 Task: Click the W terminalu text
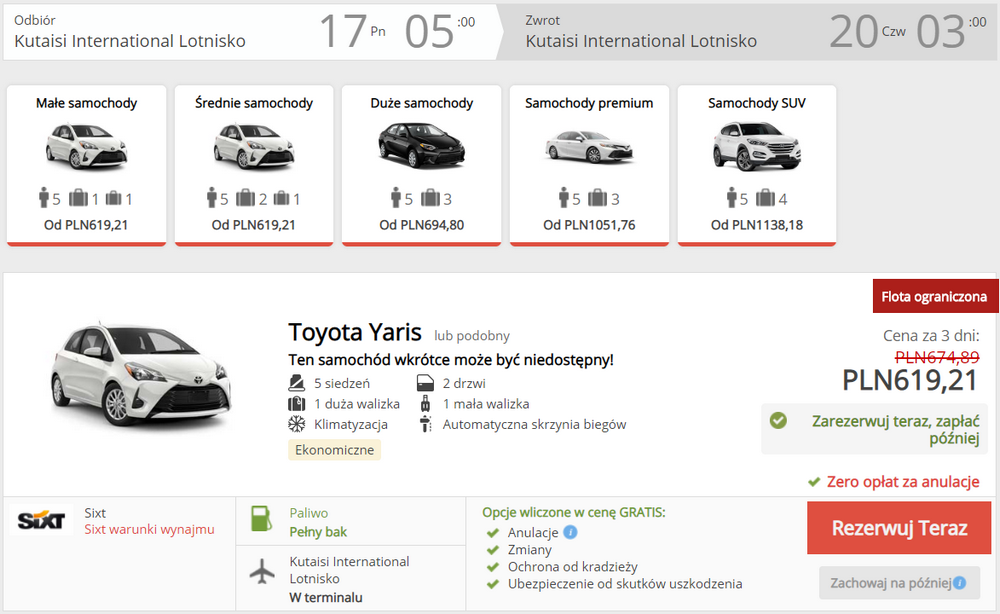326,597
